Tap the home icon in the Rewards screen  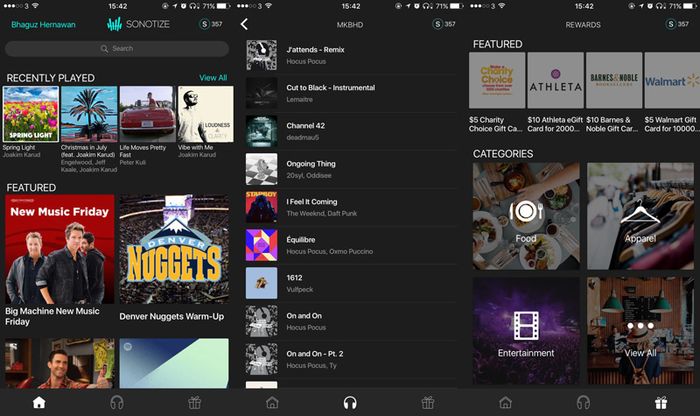coord(505,403)
